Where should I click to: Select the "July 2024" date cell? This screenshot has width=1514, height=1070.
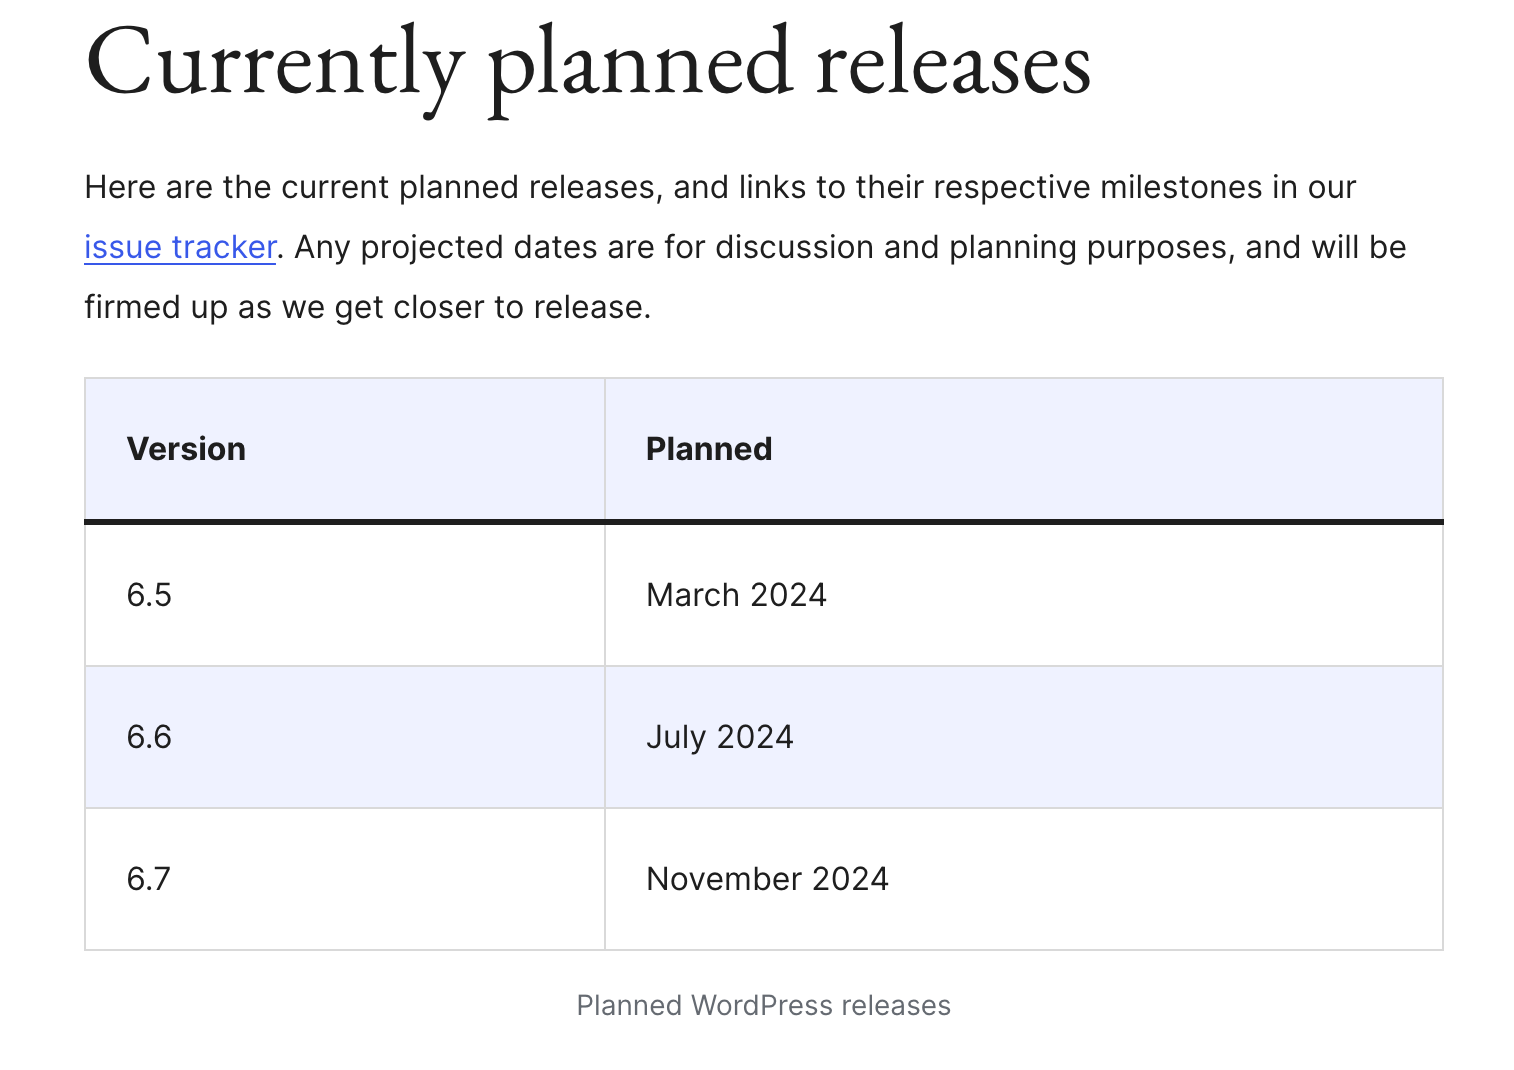(720, 737)
